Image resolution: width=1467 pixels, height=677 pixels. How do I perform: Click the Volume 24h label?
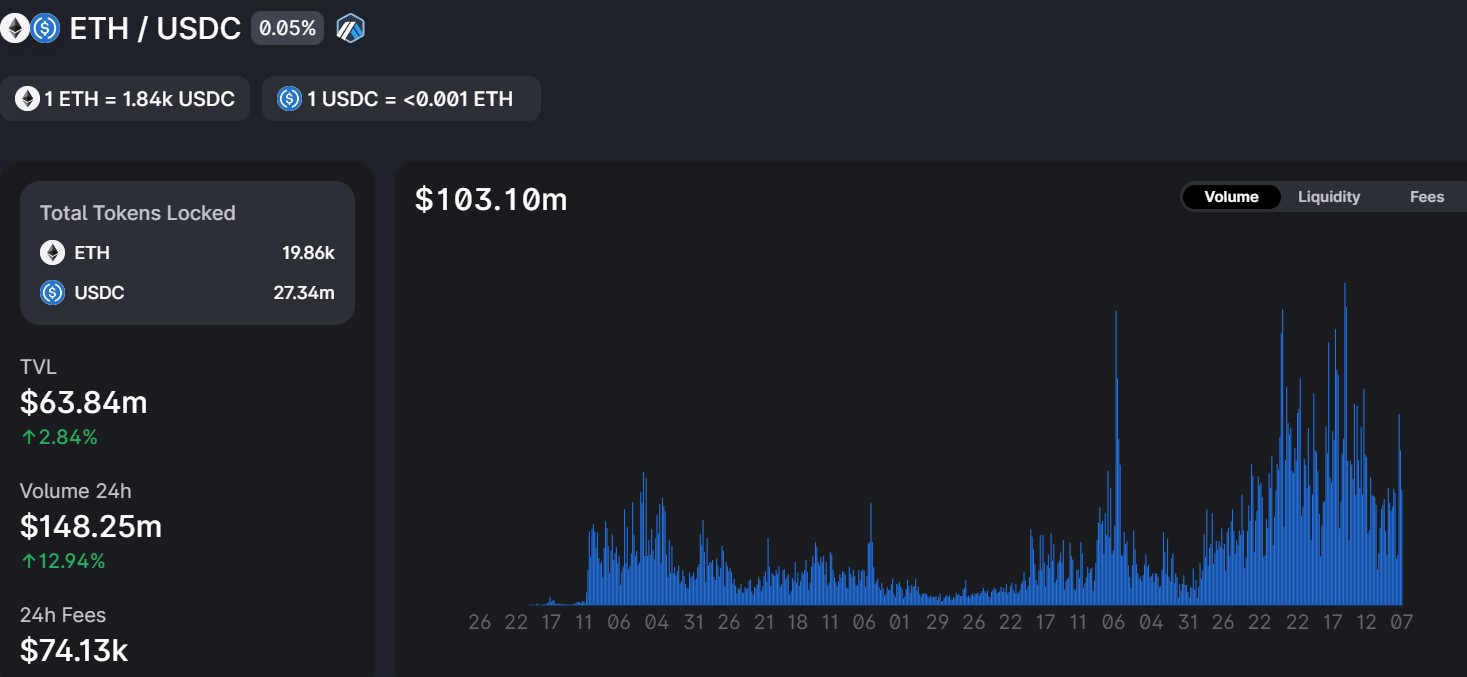click(x=76, y=491)
